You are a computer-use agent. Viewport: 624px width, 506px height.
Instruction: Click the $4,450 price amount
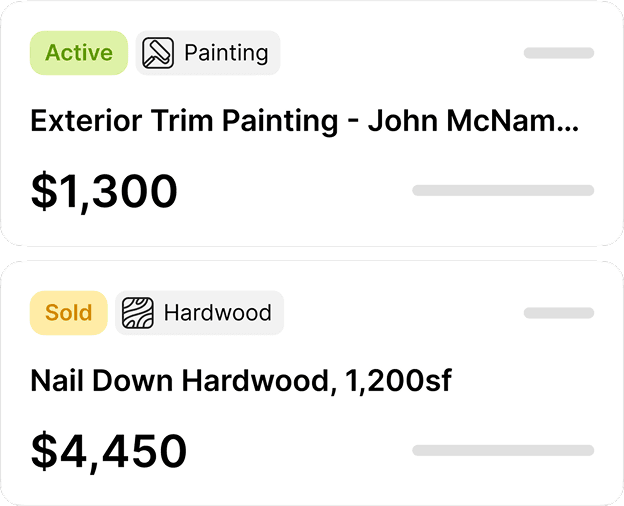(109, 451)
